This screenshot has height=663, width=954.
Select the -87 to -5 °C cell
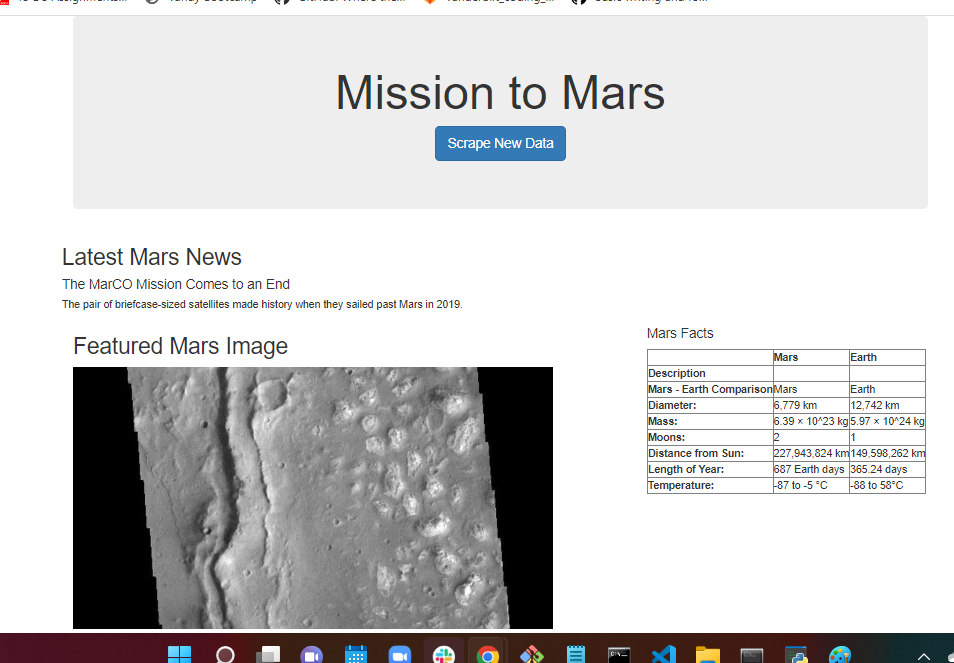[x=811, y=485]
